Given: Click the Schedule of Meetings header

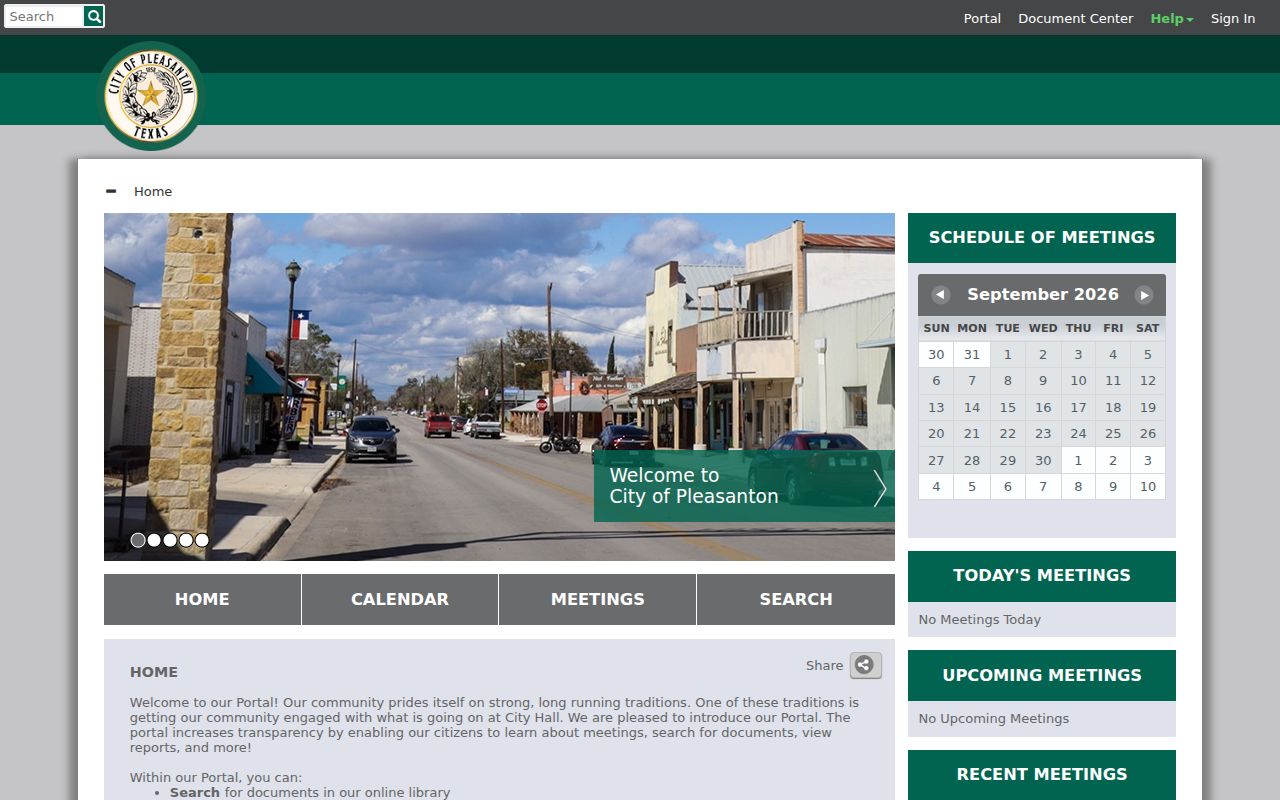Looking at the screenshot, I should [1042, 237].
